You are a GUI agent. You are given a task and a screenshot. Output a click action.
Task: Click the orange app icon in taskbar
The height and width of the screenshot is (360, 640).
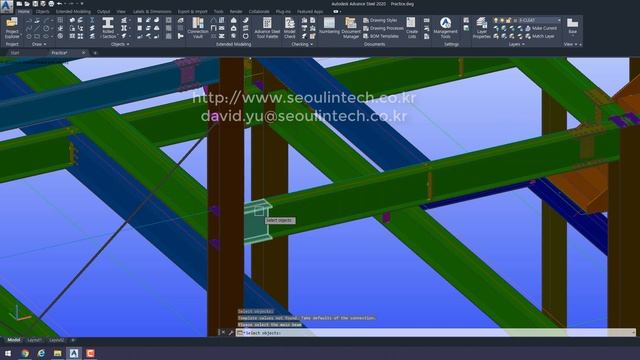pyautogui.click(x=90, y=353)
